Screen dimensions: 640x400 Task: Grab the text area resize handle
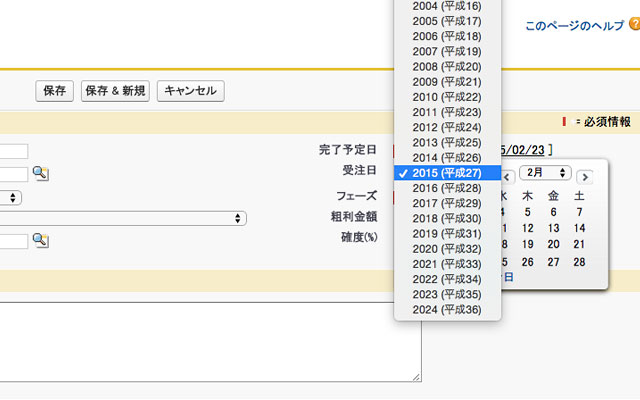[x=416, y=377]
